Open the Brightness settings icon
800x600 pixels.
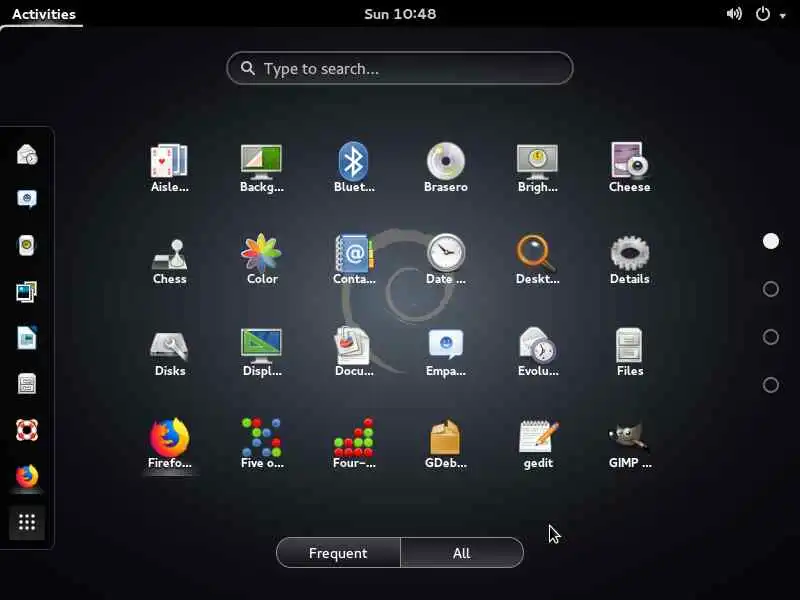[537, 167]
